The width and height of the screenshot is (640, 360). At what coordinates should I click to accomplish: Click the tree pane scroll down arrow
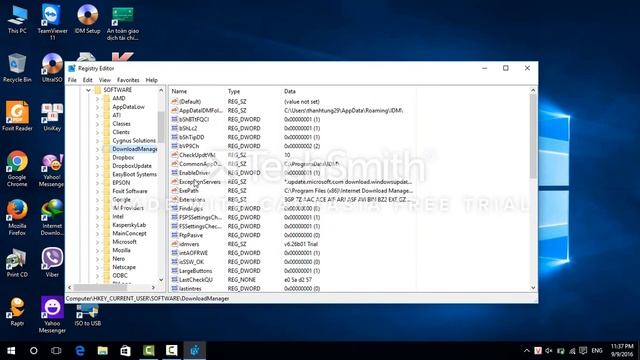(x=161, y=280)
